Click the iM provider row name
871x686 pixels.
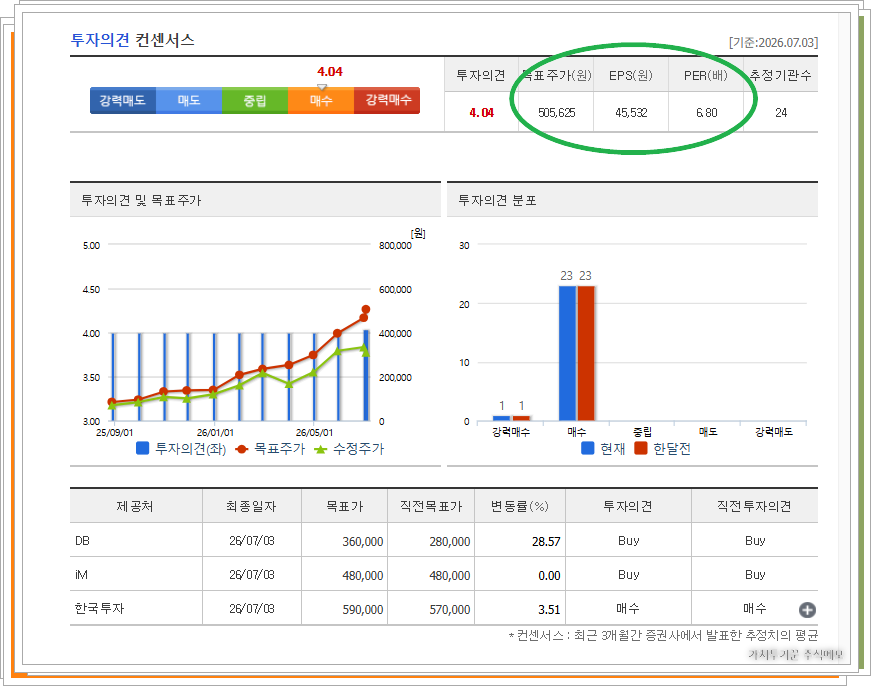(81, 575)
